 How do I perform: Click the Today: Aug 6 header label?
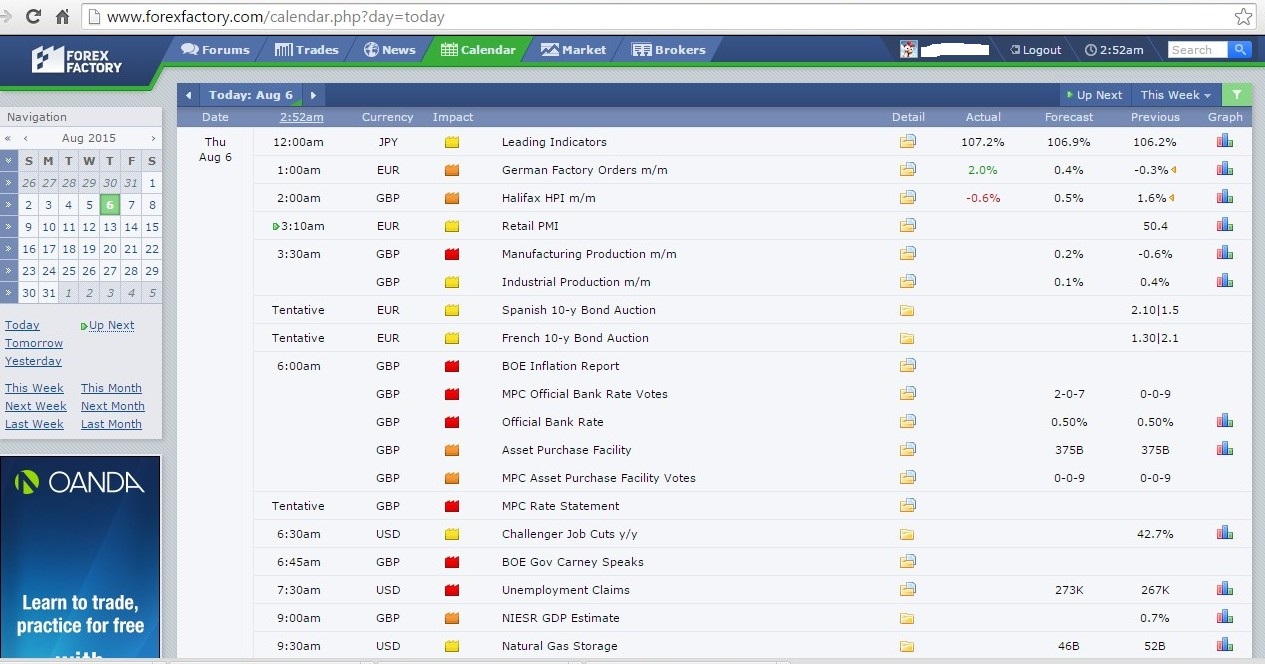(x=251, y=95)
